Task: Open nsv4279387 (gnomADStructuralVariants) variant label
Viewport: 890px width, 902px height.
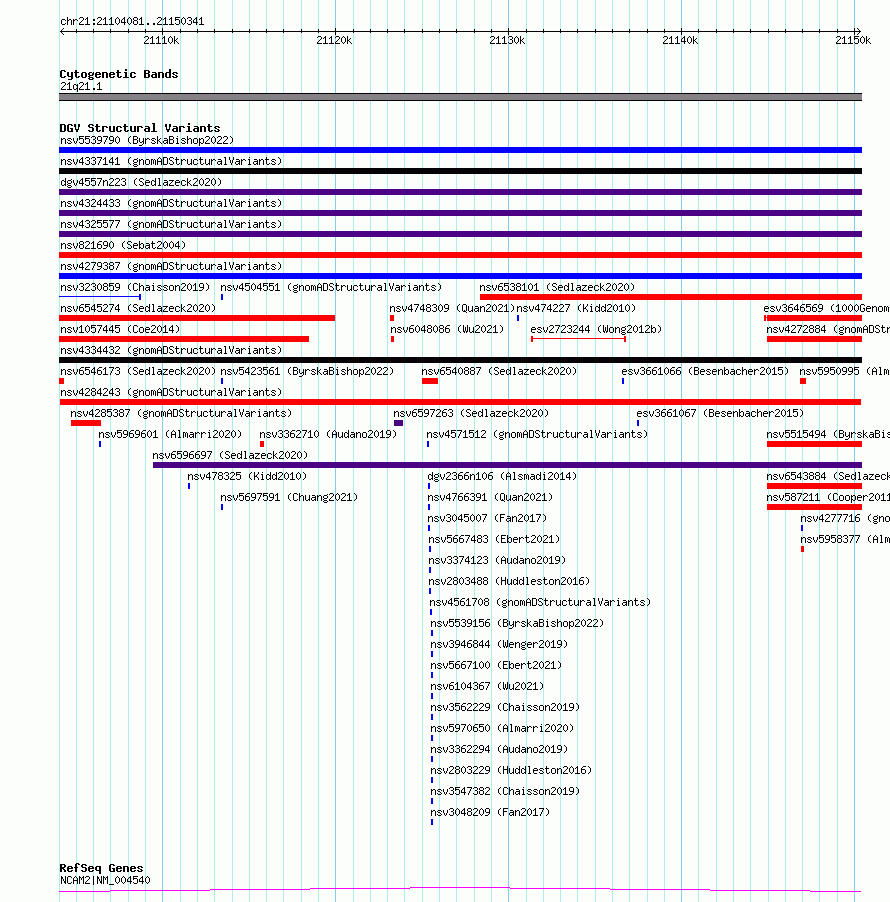Action: coord(171,266)
